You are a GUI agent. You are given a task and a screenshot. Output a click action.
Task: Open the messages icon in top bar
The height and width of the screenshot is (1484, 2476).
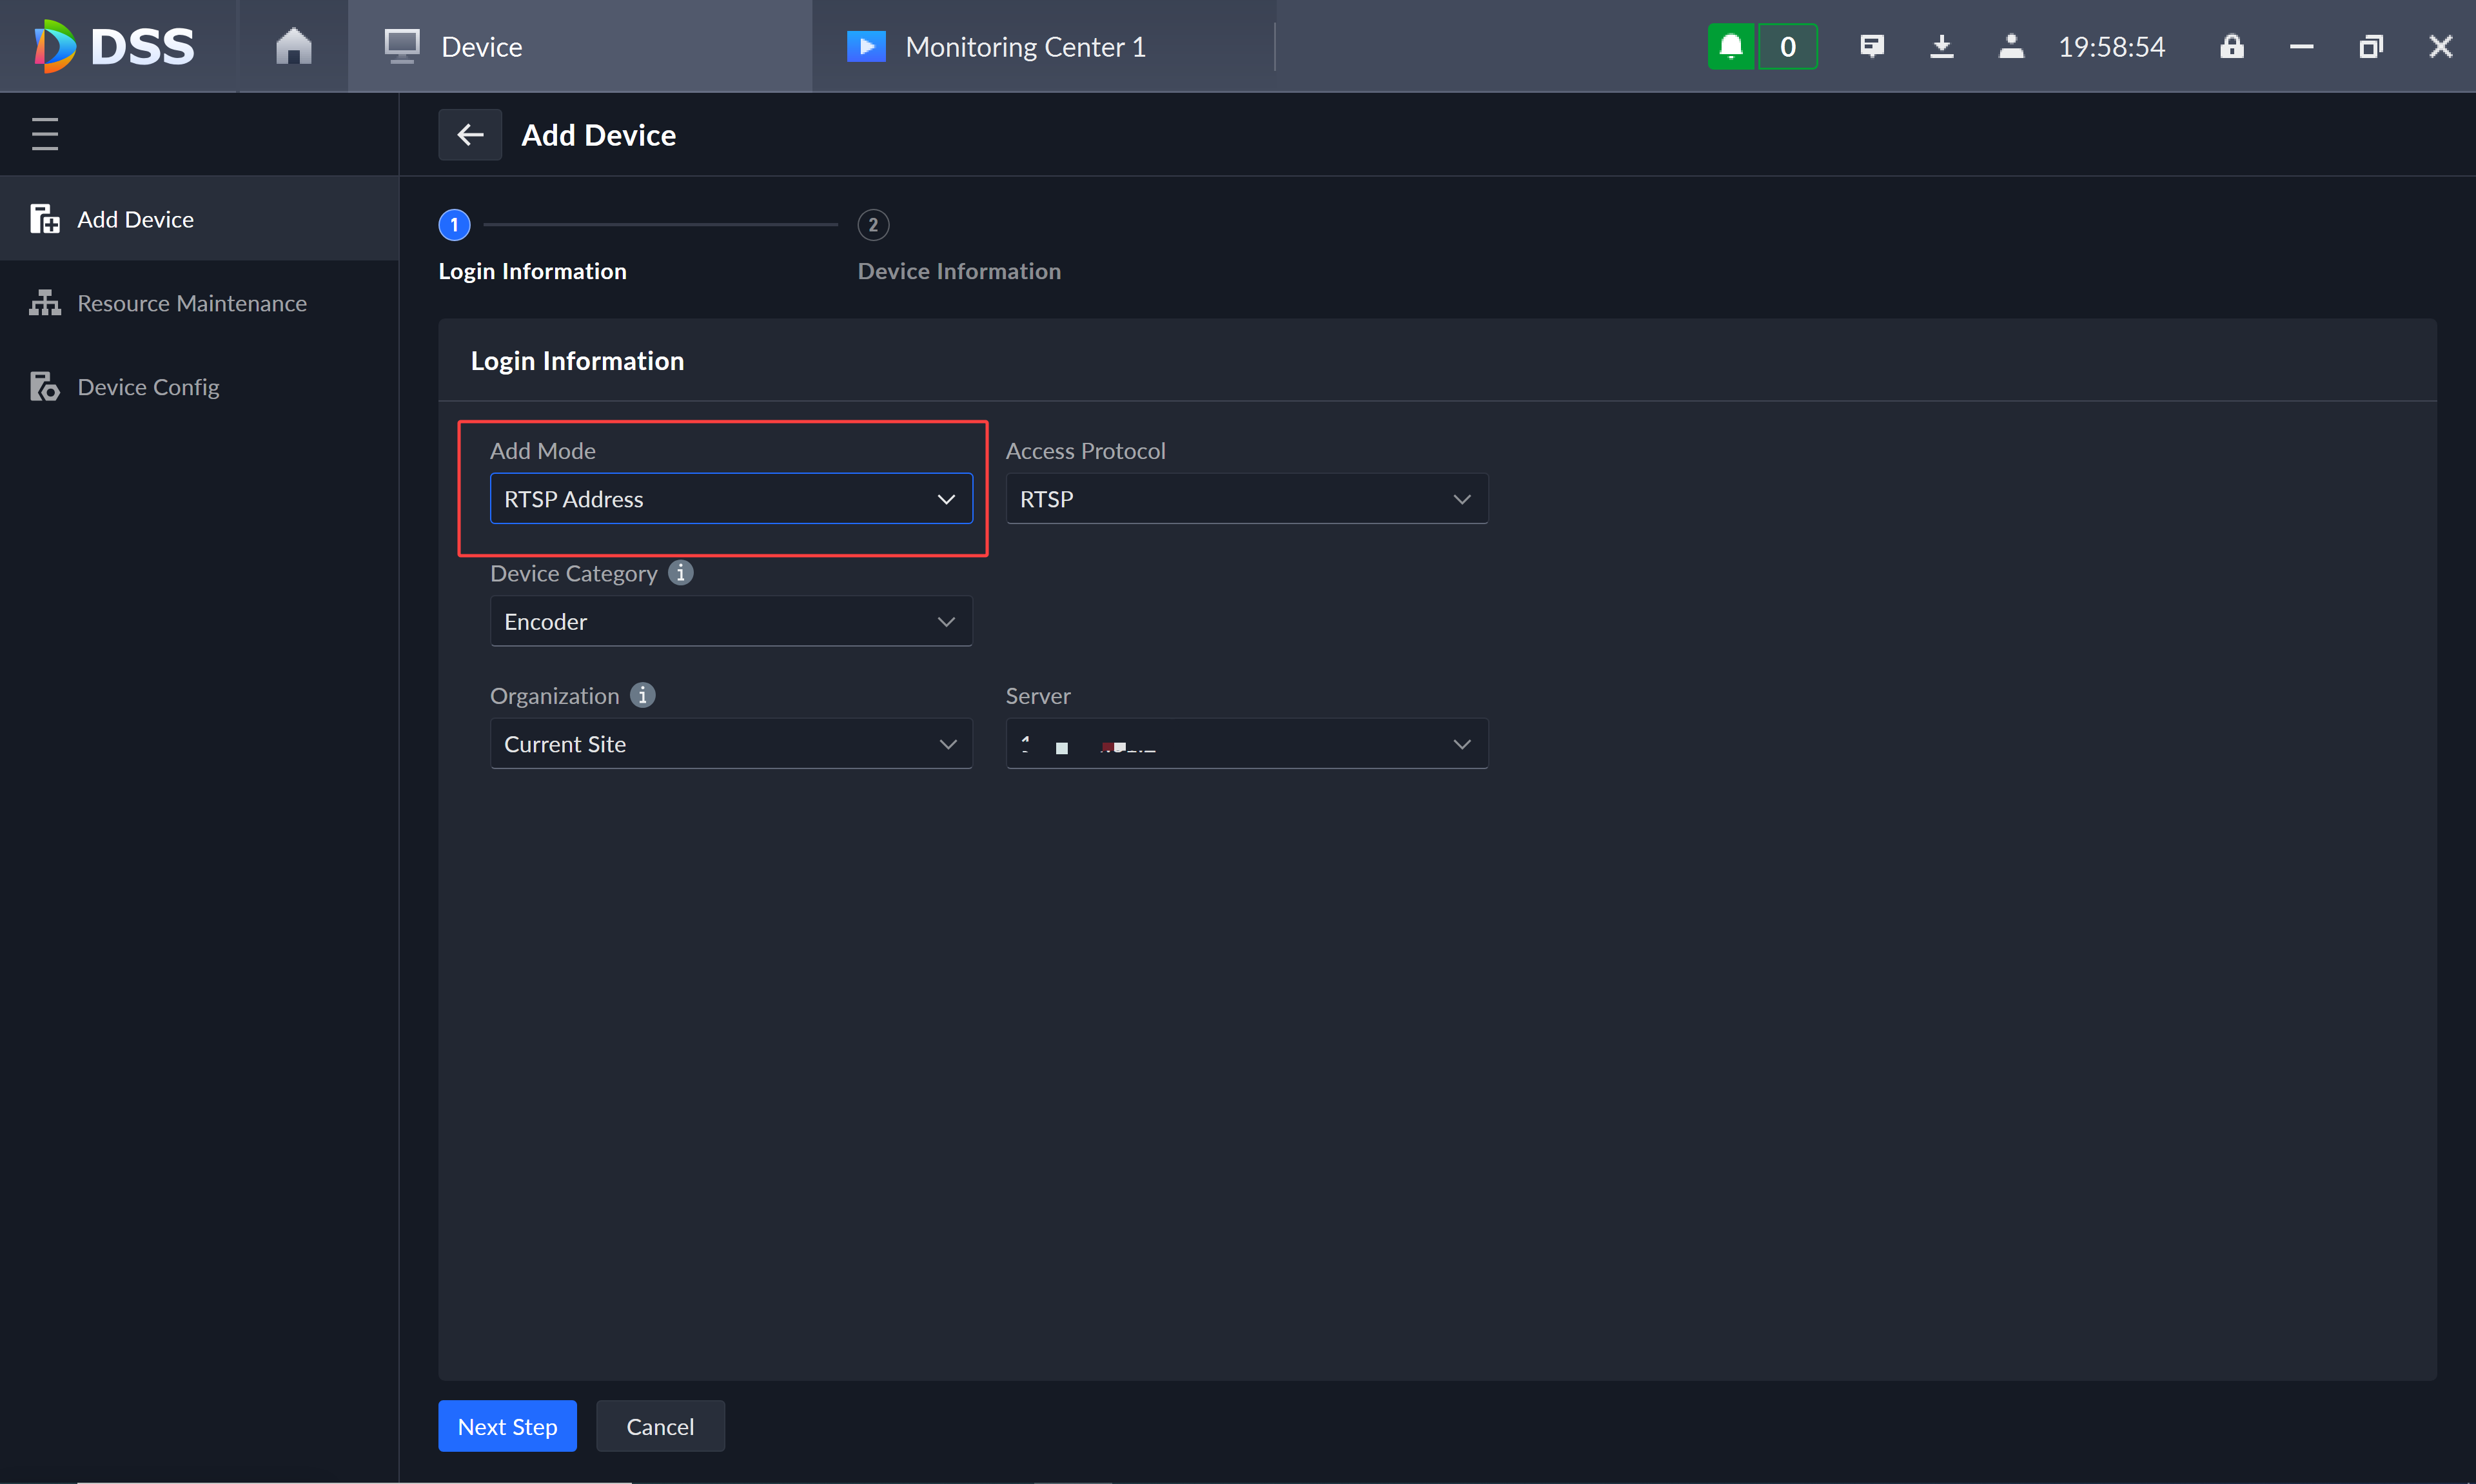coord(1872,46)
